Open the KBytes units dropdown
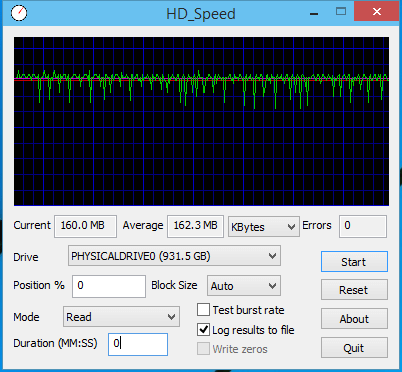Image resolution: width=402 pixels, height=372 pixels. point(264,227)
